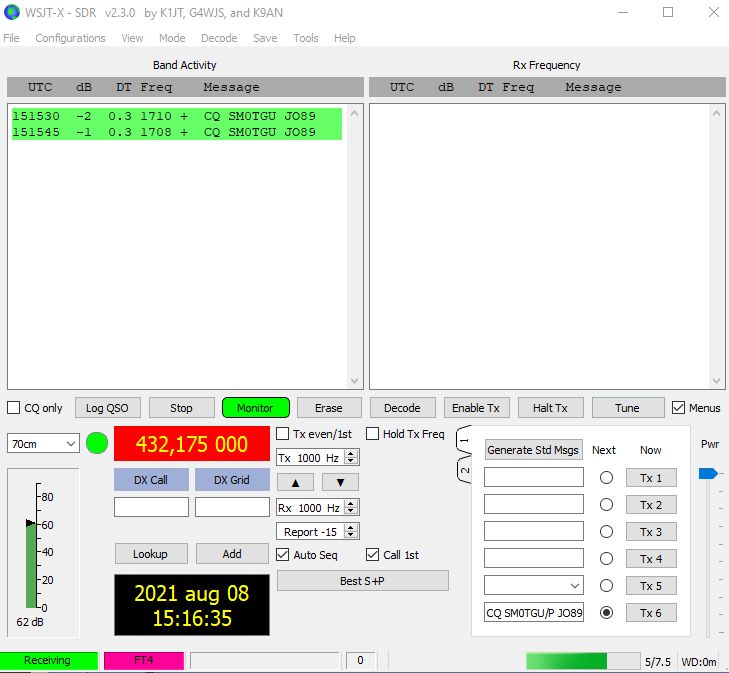Open the 70cm band dropdown
The height and width of the screenshot is (673, 729).
tap(43, 443)
